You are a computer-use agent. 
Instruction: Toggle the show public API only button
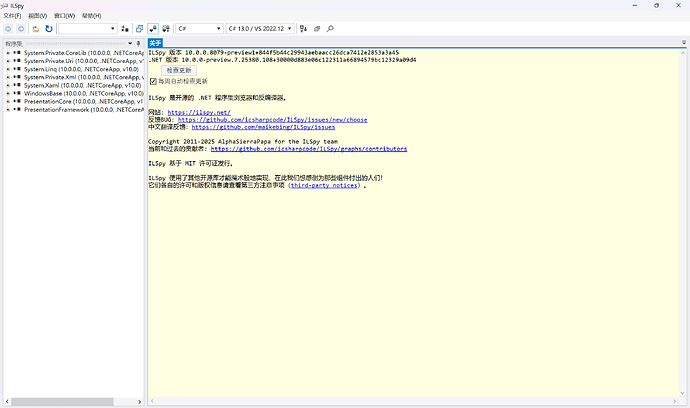(x=139, y=29)
